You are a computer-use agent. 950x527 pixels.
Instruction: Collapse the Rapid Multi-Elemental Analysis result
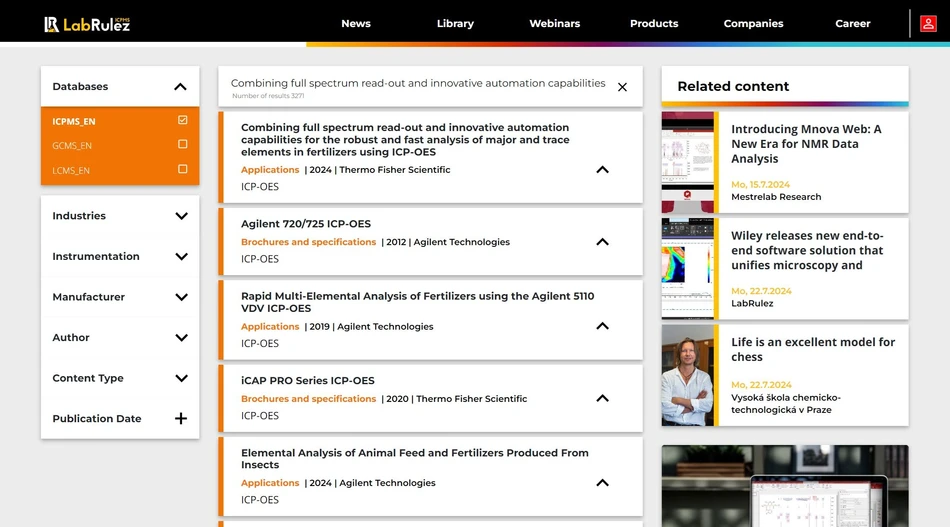(x=602, y=326)
